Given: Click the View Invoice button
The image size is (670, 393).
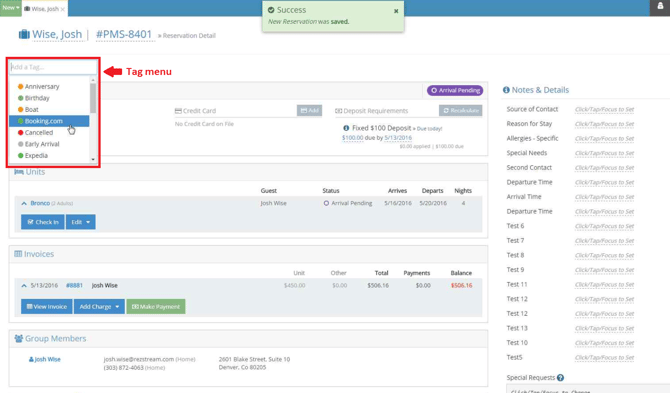Looking at the screenshot, I should (x=47, y=307).
